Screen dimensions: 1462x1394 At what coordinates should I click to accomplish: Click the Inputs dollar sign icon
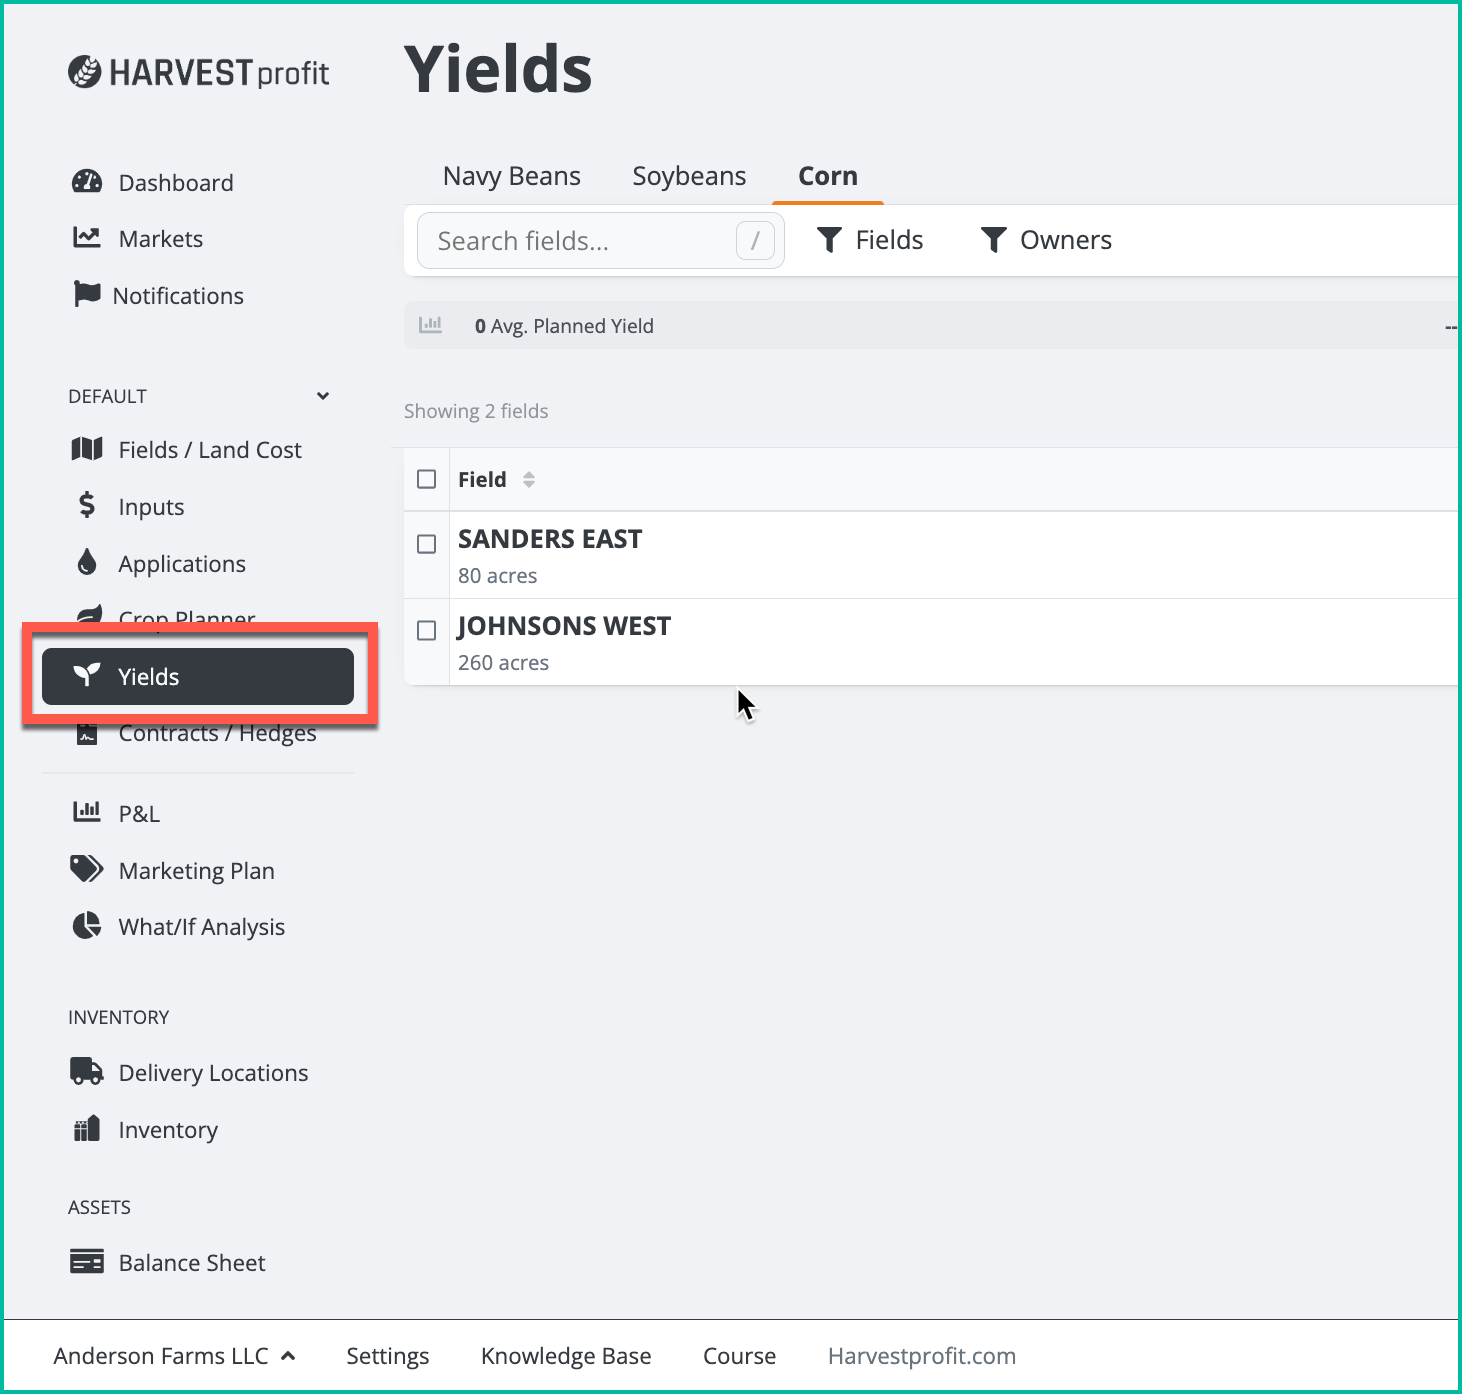pyautogui.click(x=87, y=505)
